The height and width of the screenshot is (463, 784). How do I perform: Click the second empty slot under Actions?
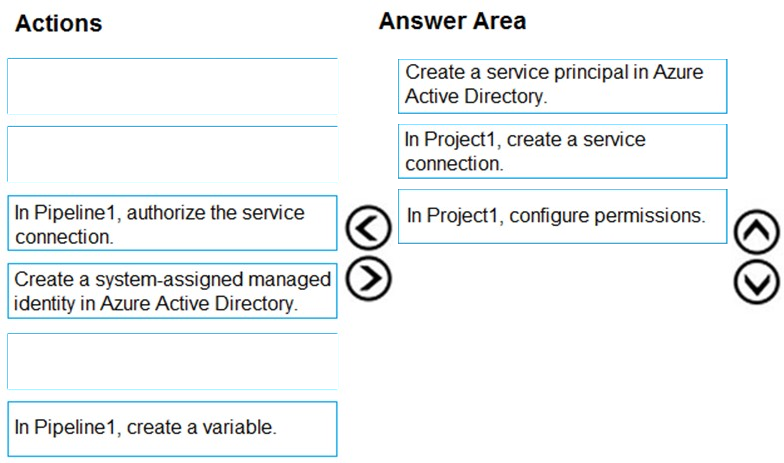[x=172, y=154]
